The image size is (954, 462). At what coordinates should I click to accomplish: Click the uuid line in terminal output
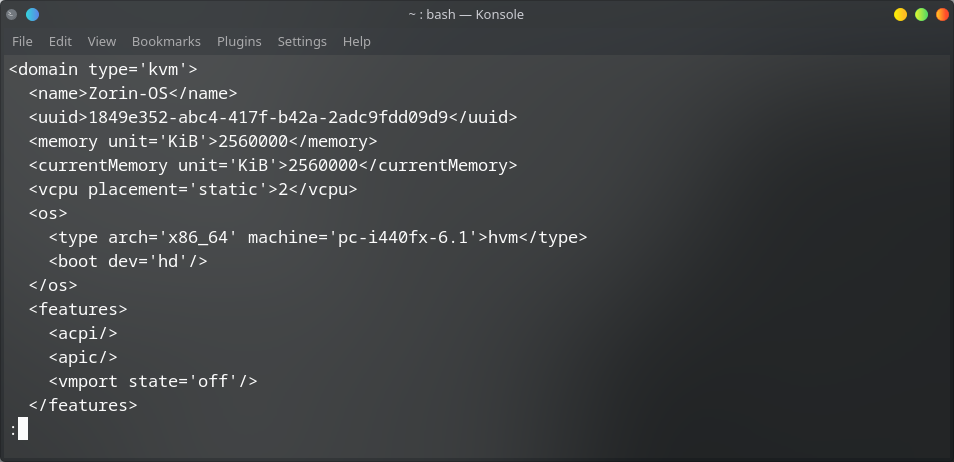tap(273, 117)
